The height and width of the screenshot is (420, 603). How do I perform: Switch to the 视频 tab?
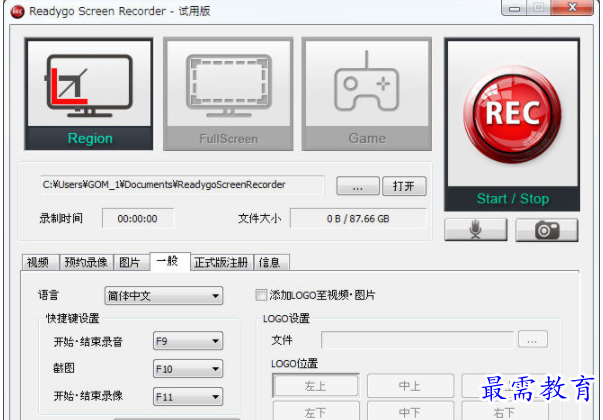38,263
